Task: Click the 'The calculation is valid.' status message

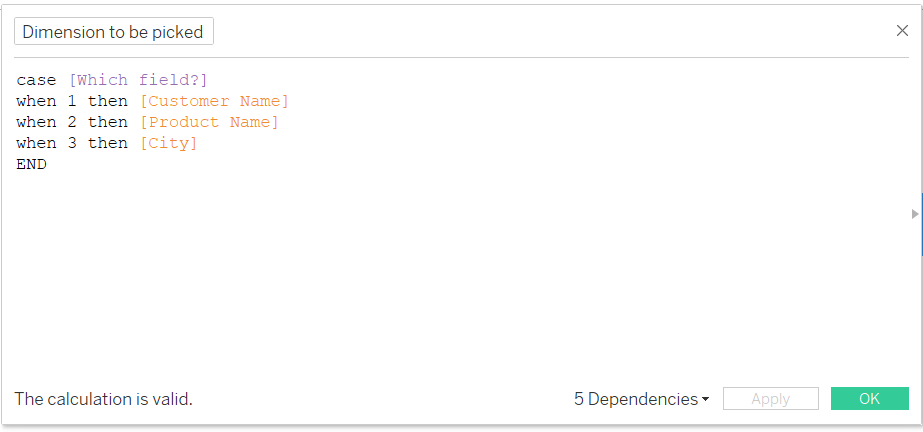Action: point(104,399)
